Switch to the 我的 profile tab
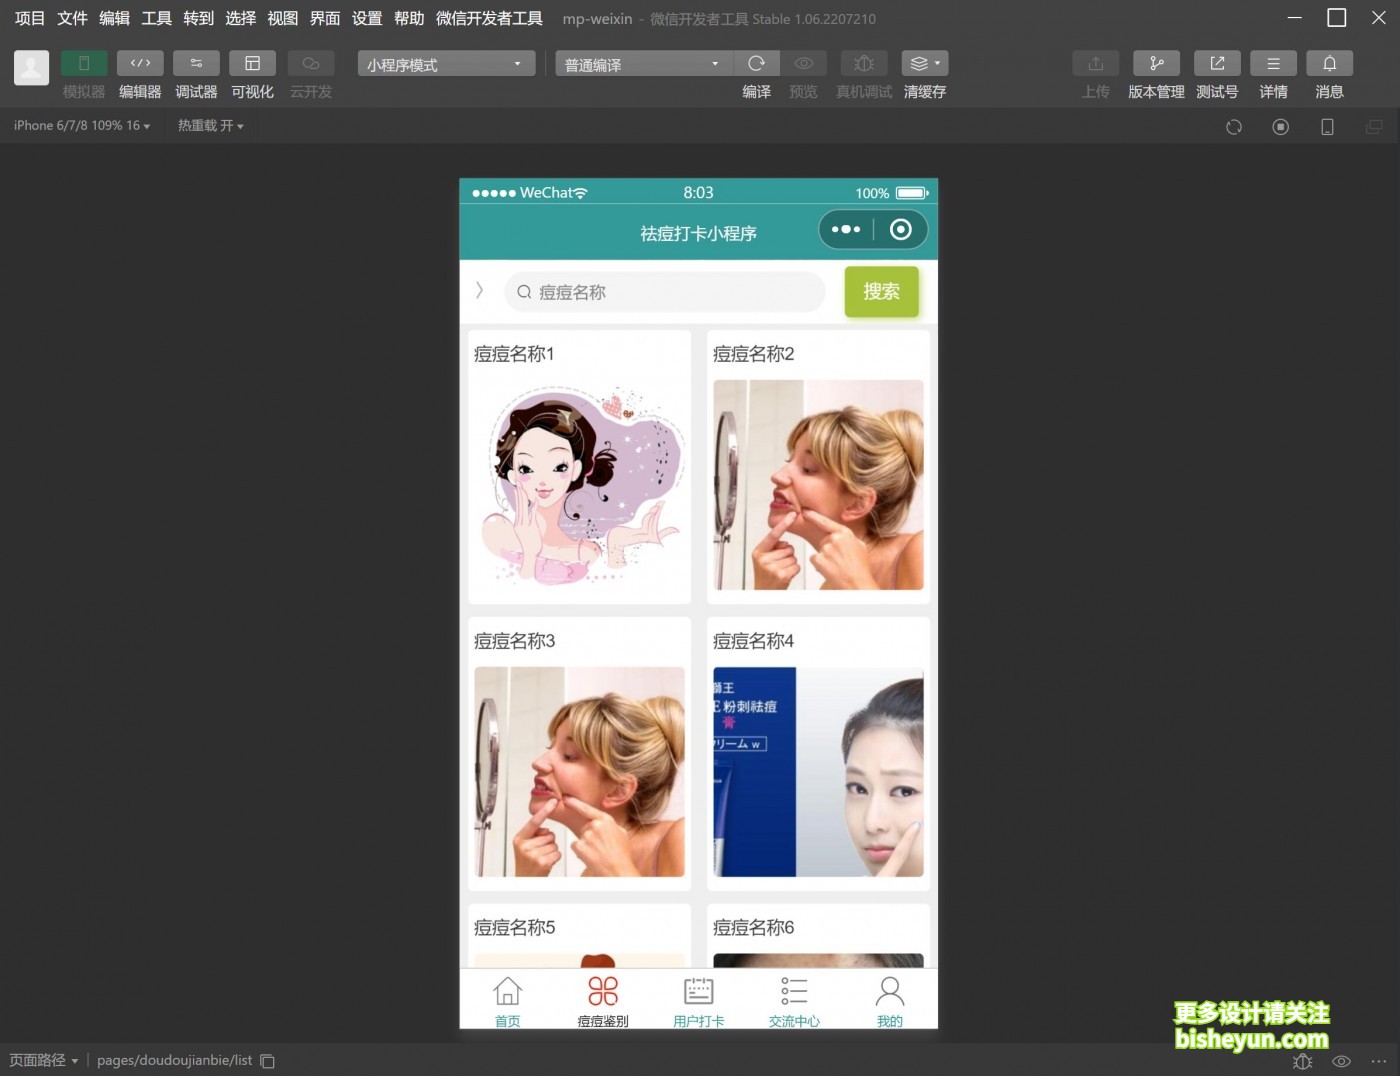 click(x=890, y=1001)
